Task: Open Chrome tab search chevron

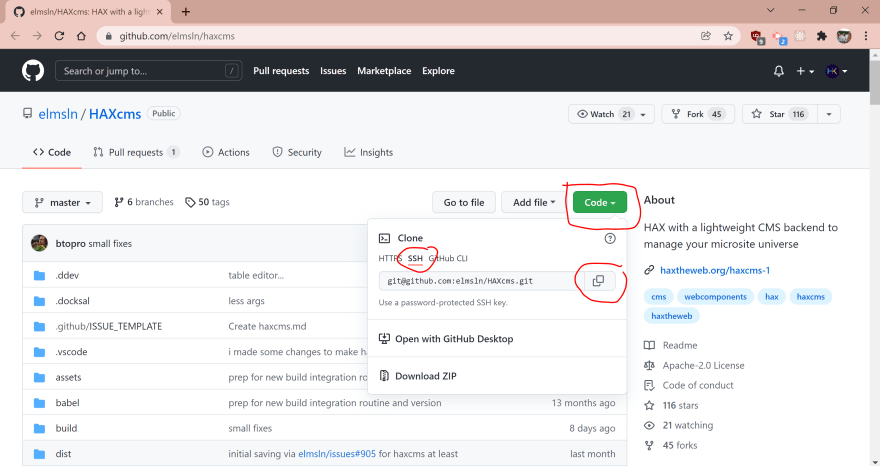Action: pos(771,10)
